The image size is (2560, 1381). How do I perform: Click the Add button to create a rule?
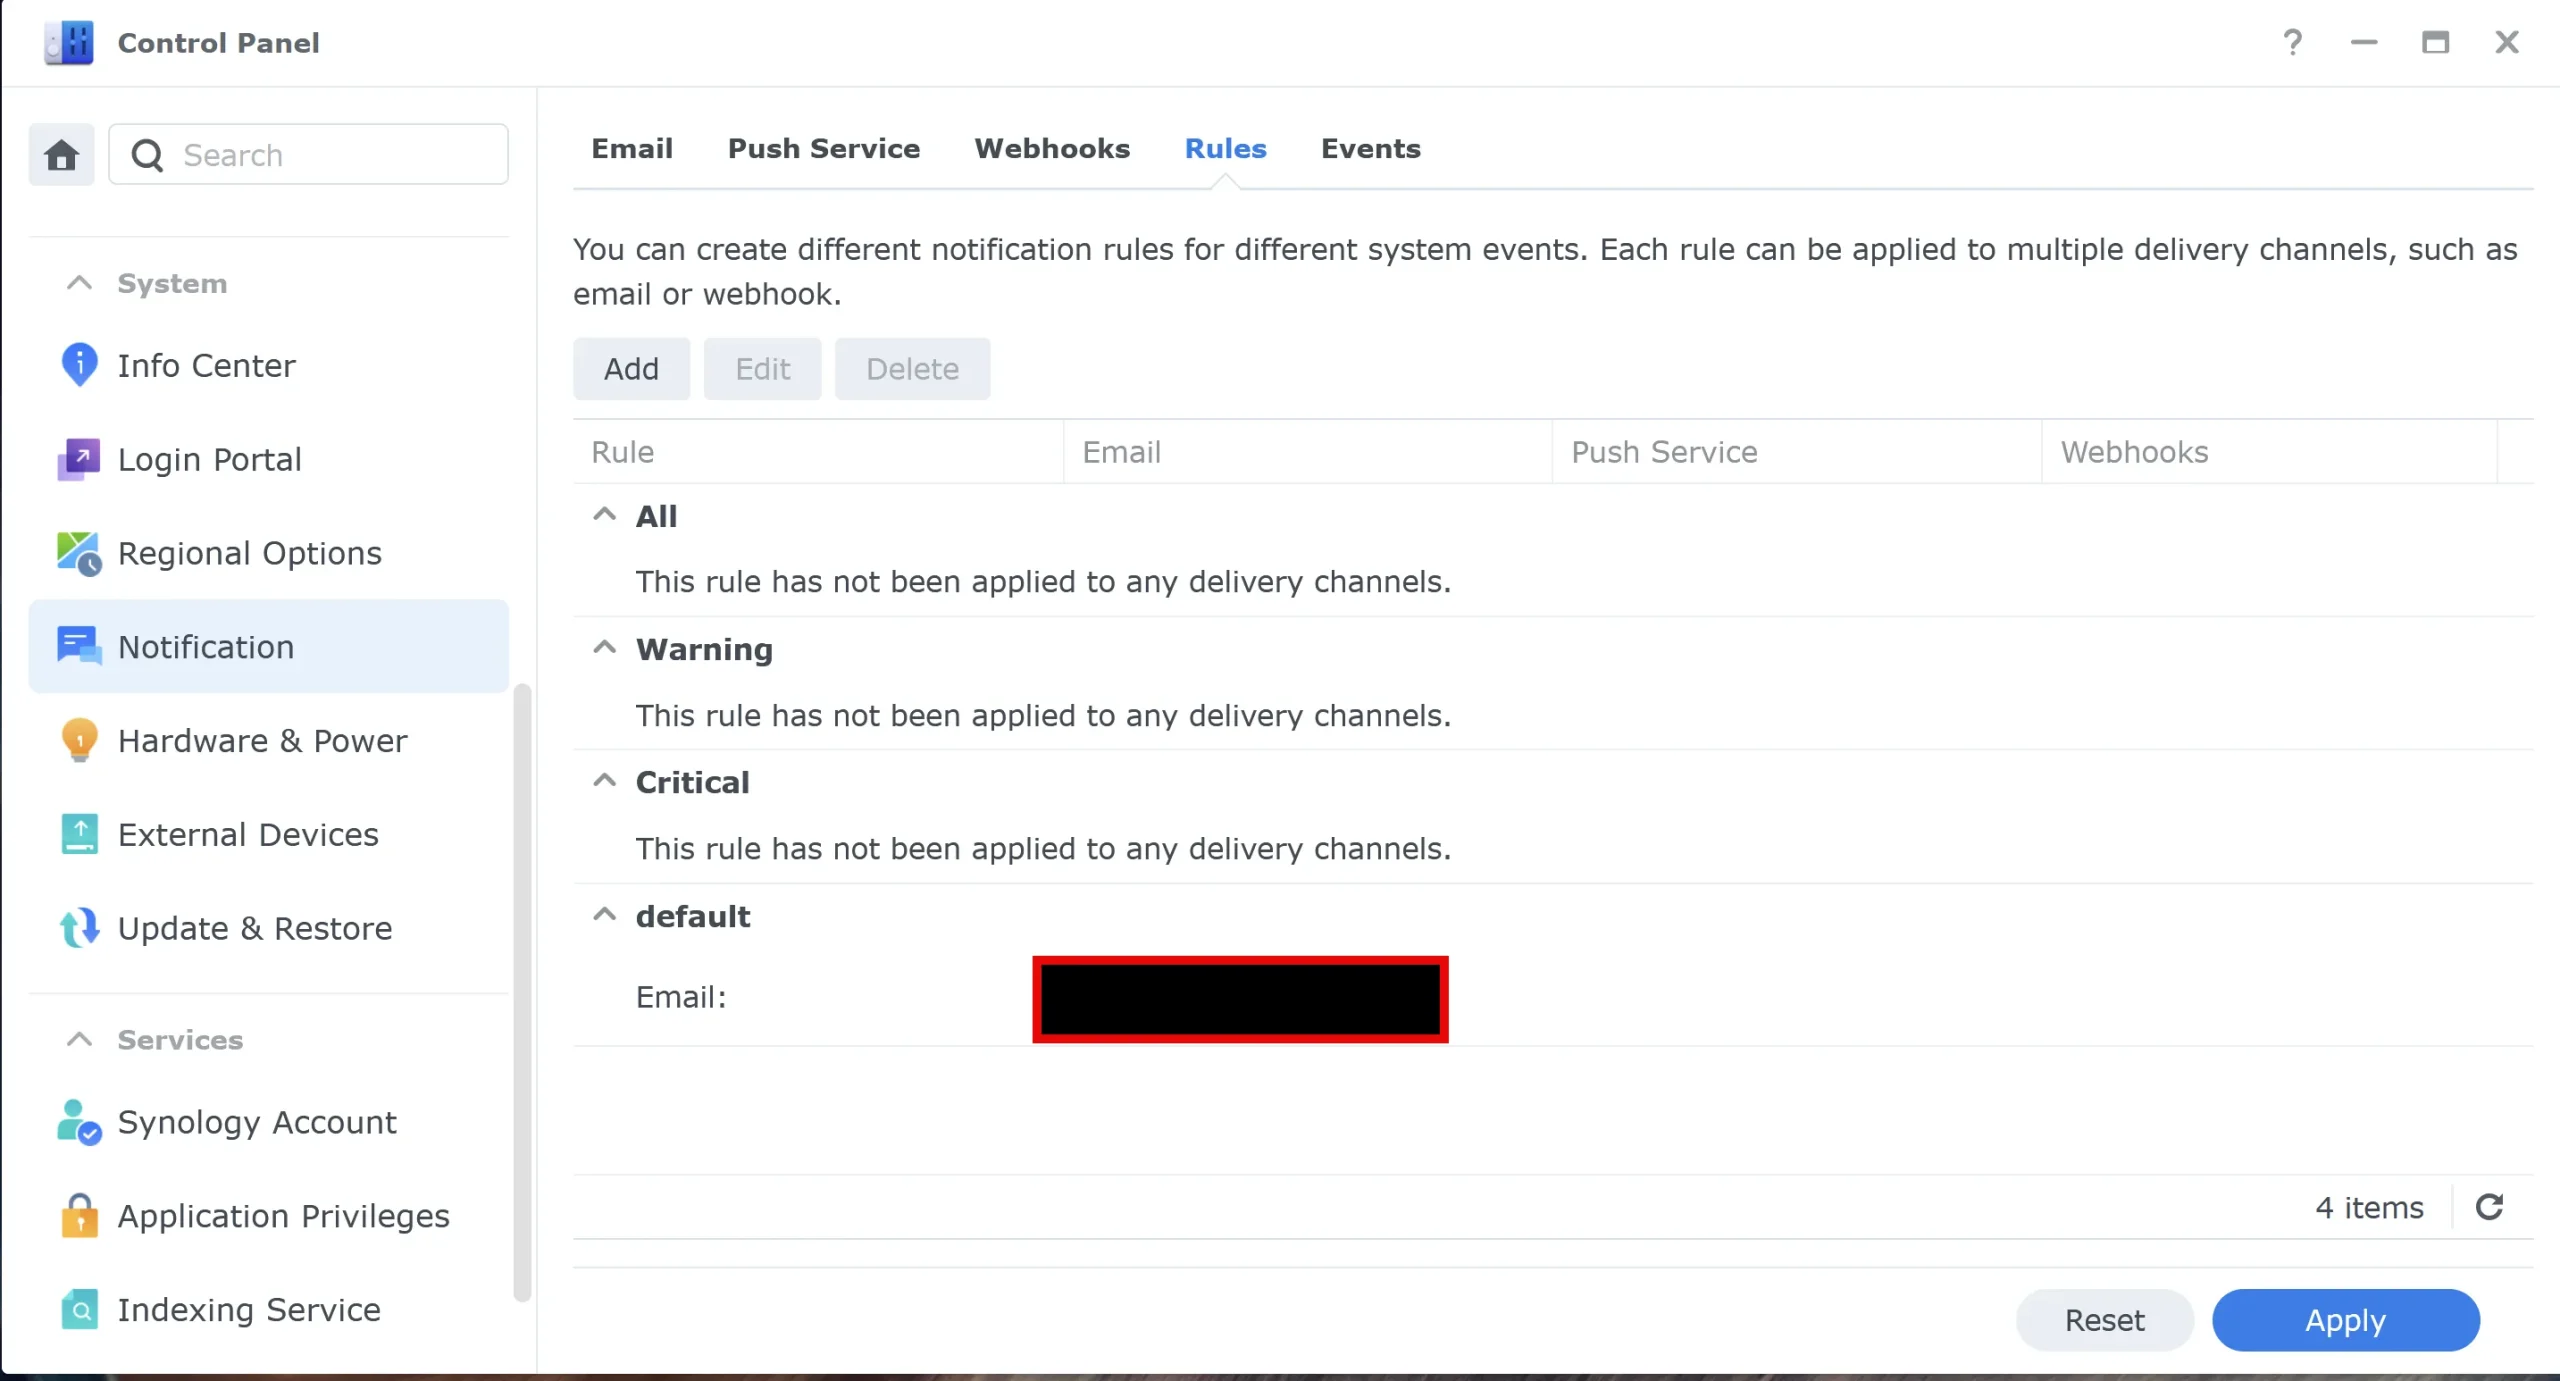coord(631,368)
